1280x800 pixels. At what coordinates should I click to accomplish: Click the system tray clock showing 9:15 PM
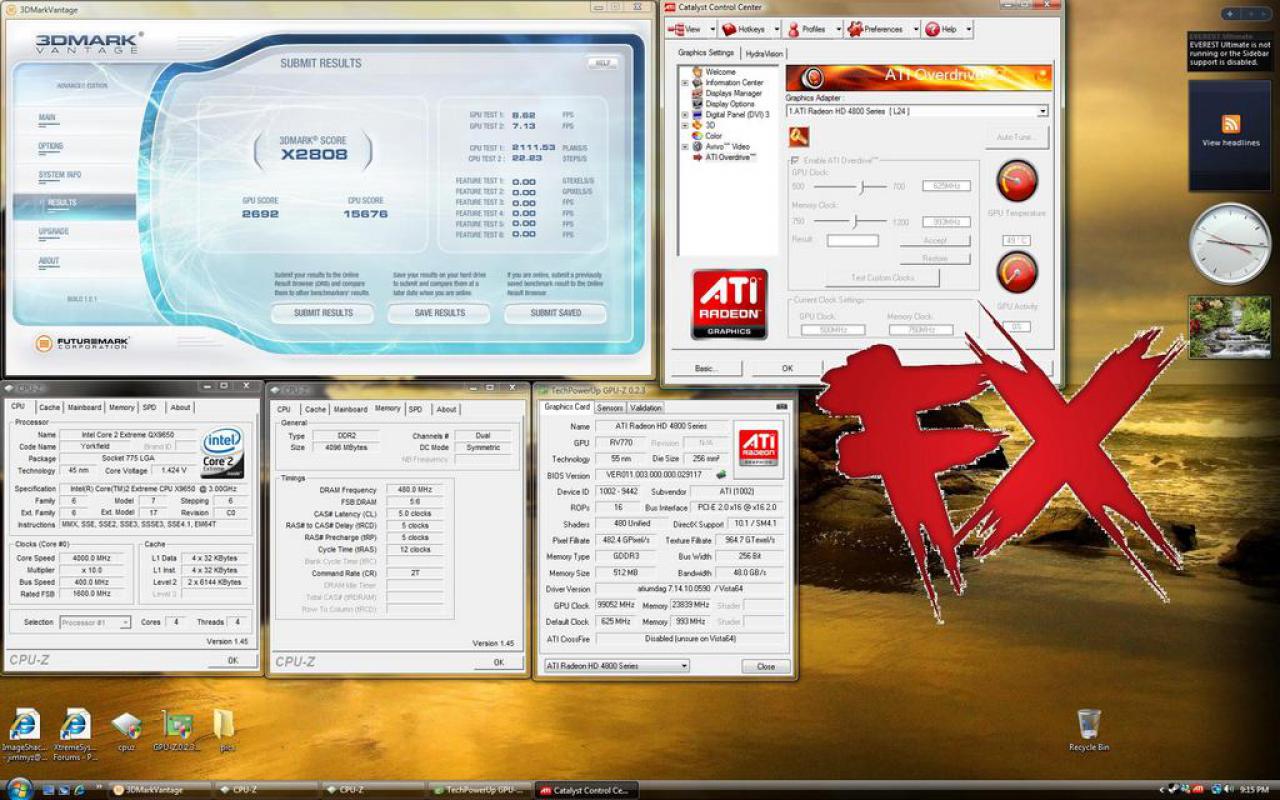pos(1254,790)
